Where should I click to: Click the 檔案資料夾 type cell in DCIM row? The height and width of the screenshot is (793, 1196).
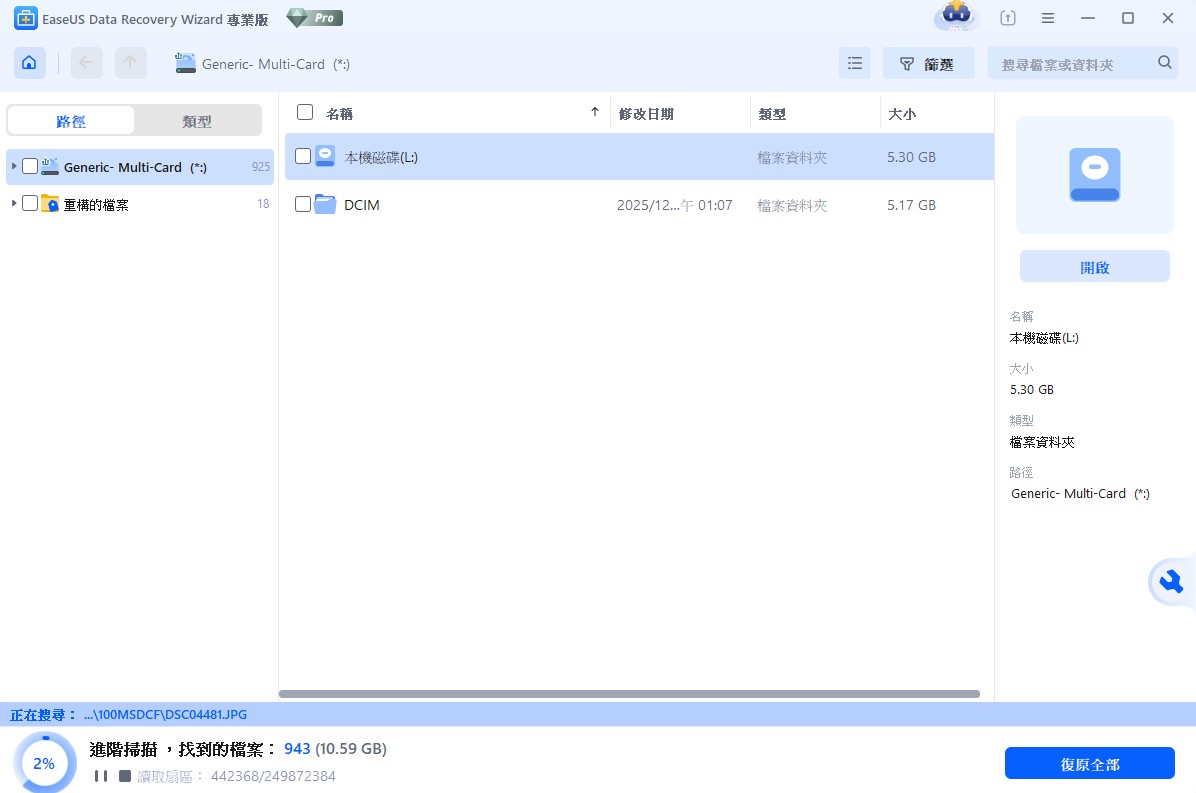point(792,205)
